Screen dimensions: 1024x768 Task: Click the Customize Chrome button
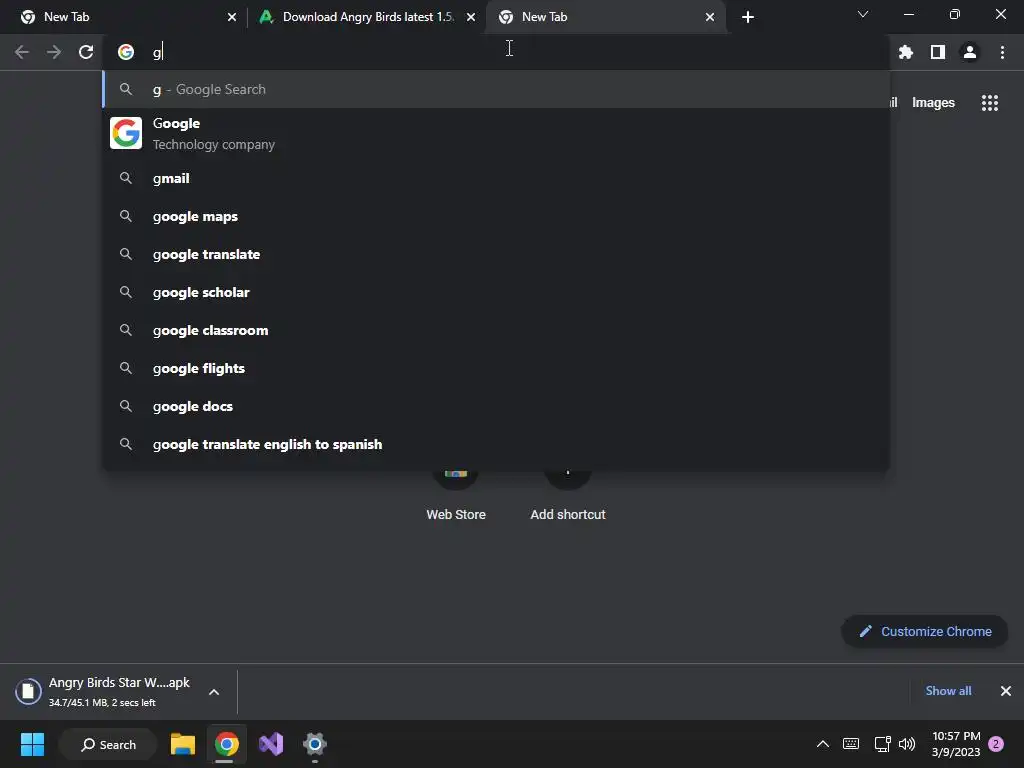point(925,632)
